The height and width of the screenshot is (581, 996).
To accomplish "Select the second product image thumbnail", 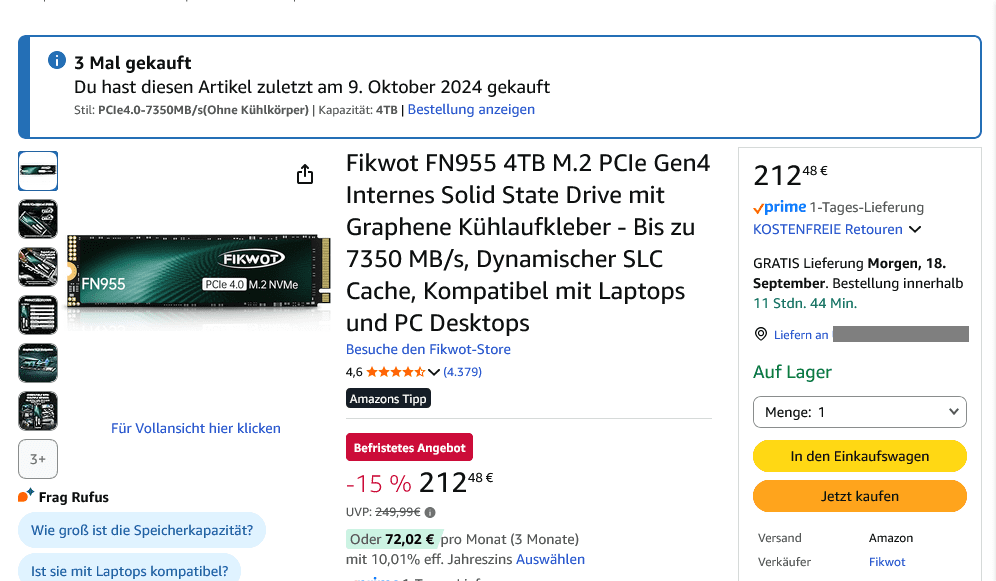I will [x=38, y=219].
